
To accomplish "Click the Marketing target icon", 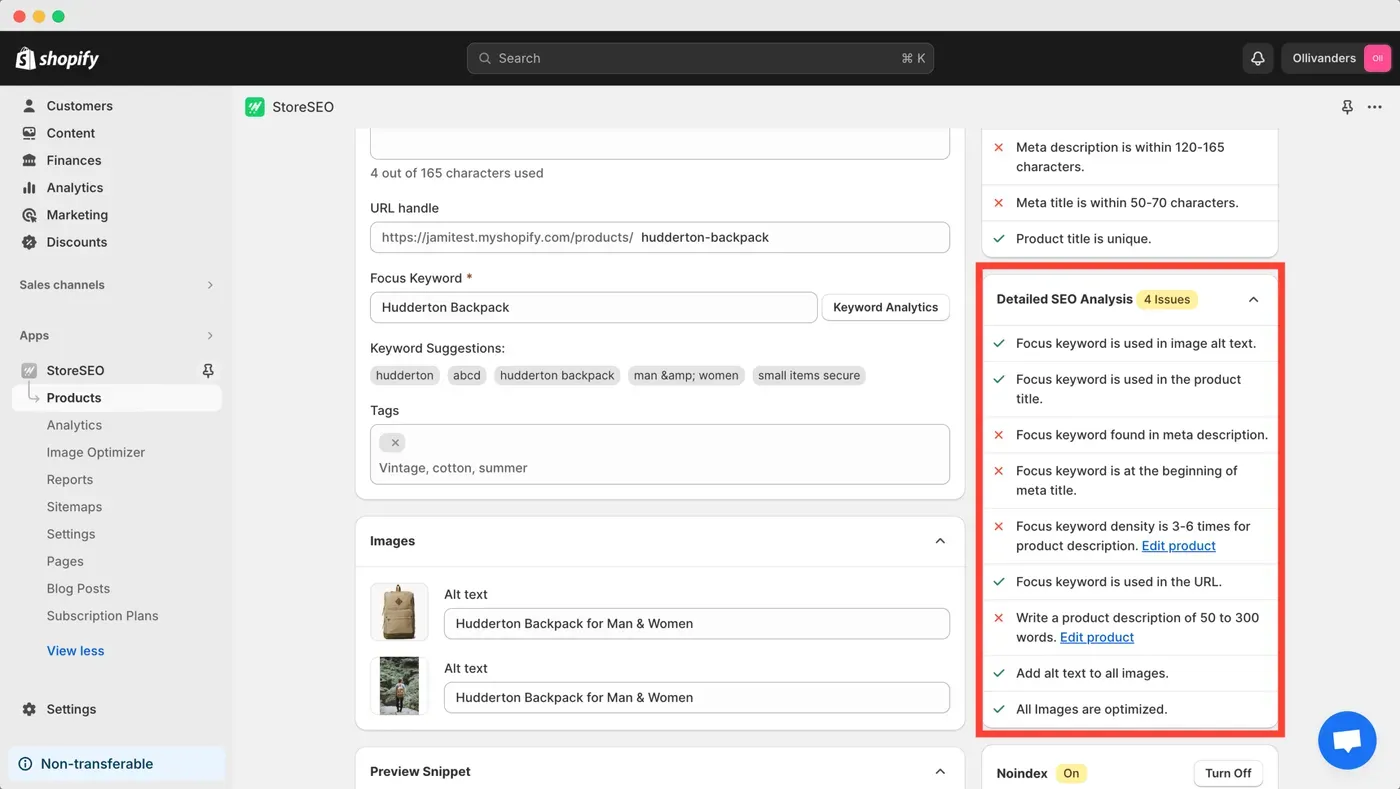I will 29,215.
